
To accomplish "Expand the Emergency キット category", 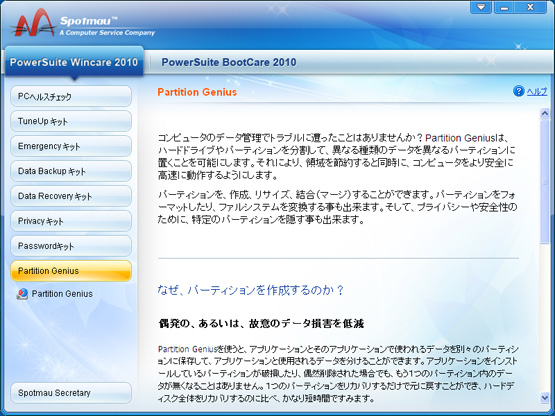I will pos(71,146).
